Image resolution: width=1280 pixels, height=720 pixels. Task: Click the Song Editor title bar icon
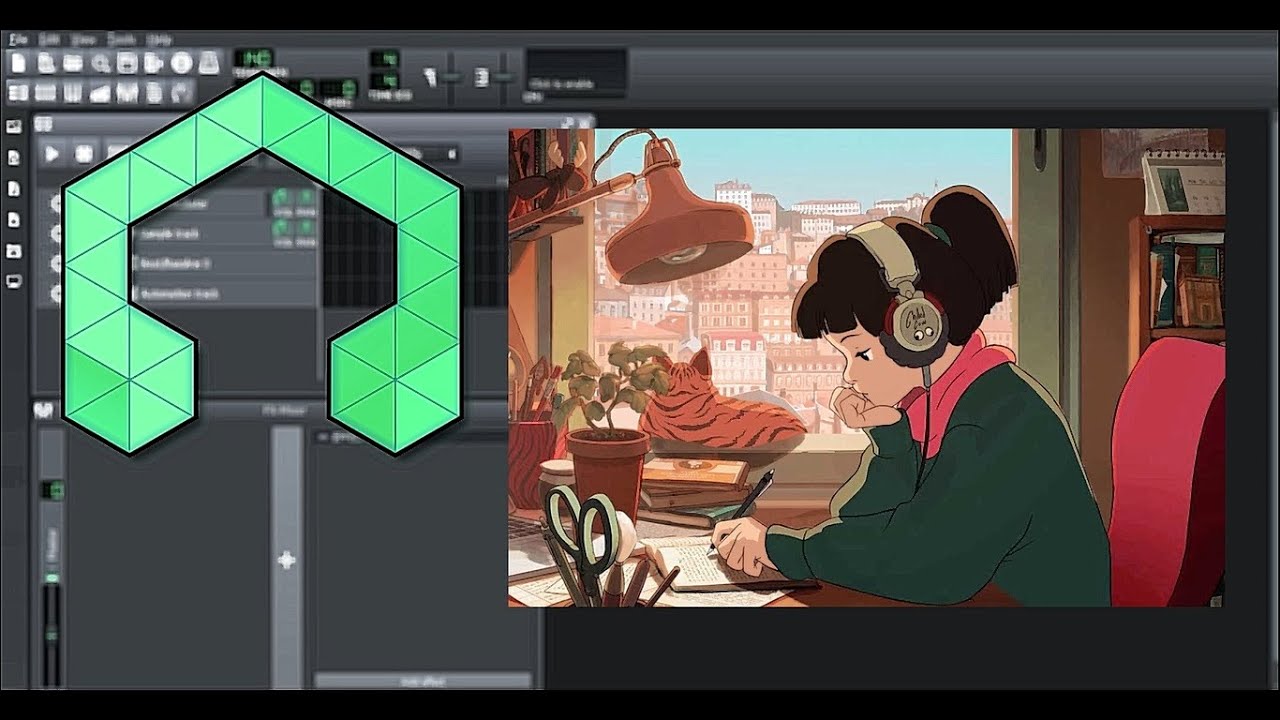coord(43,124)
